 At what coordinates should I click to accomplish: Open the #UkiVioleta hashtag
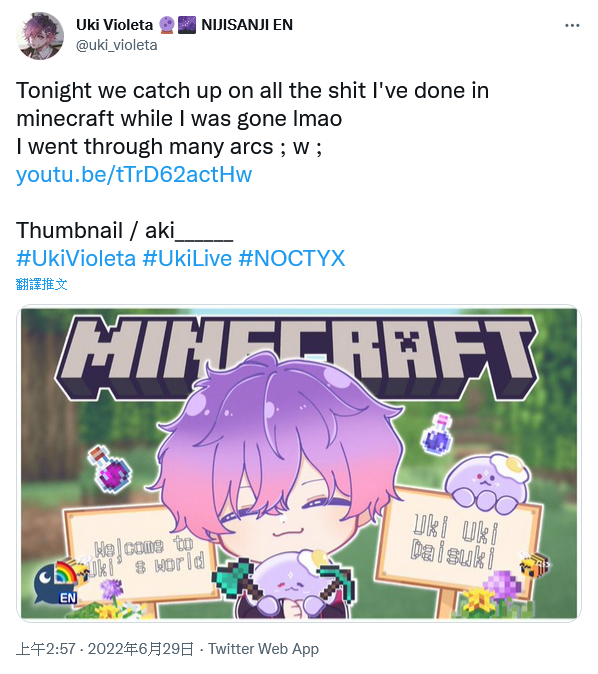tap(76, 258)
